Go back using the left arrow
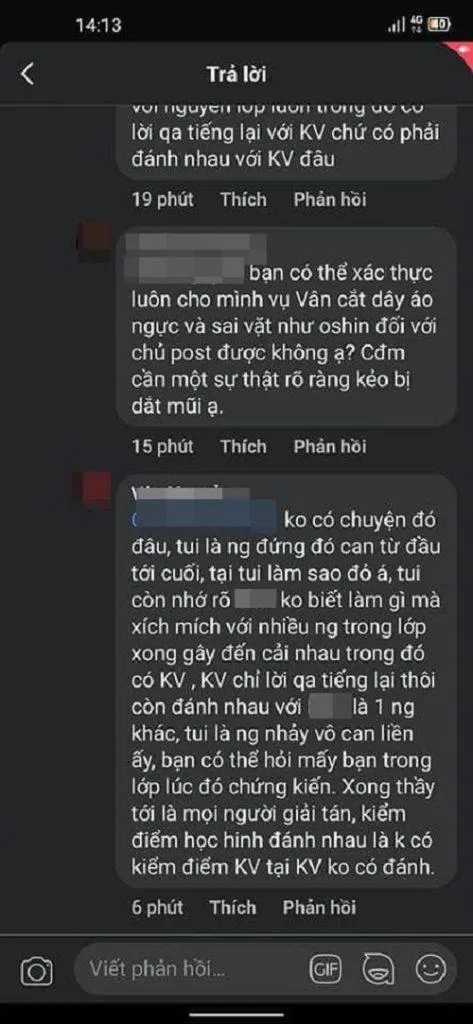Screen dimensions: 473x1024 click(27, 74)
